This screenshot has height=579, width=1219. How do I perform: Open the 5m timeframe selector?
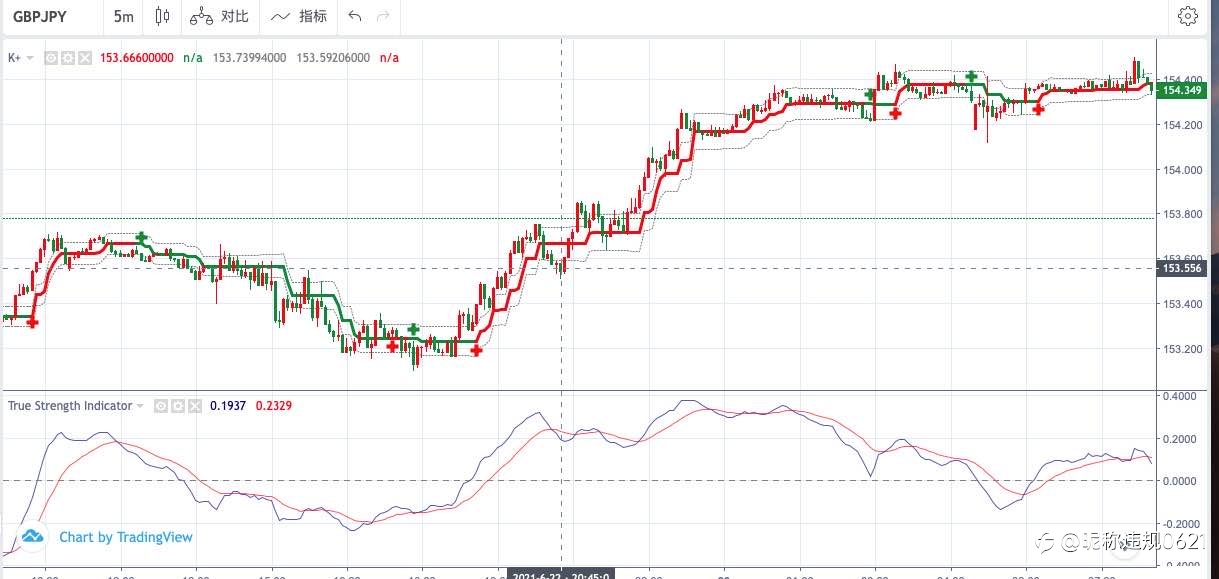[124, 16]
